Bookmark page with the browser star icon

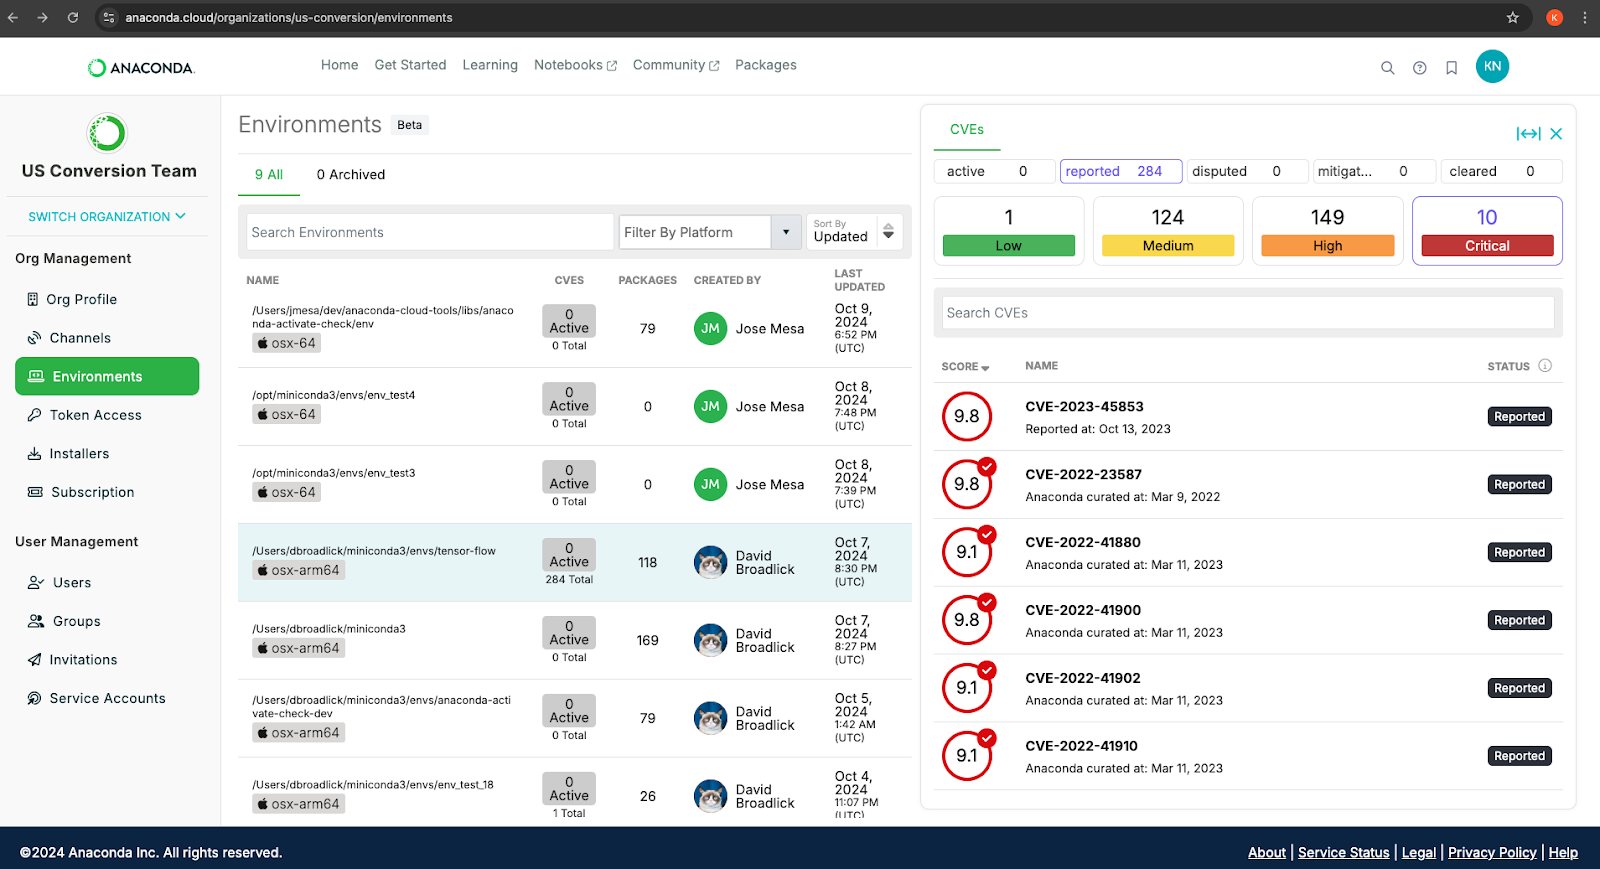click(x=1512, y=17)
